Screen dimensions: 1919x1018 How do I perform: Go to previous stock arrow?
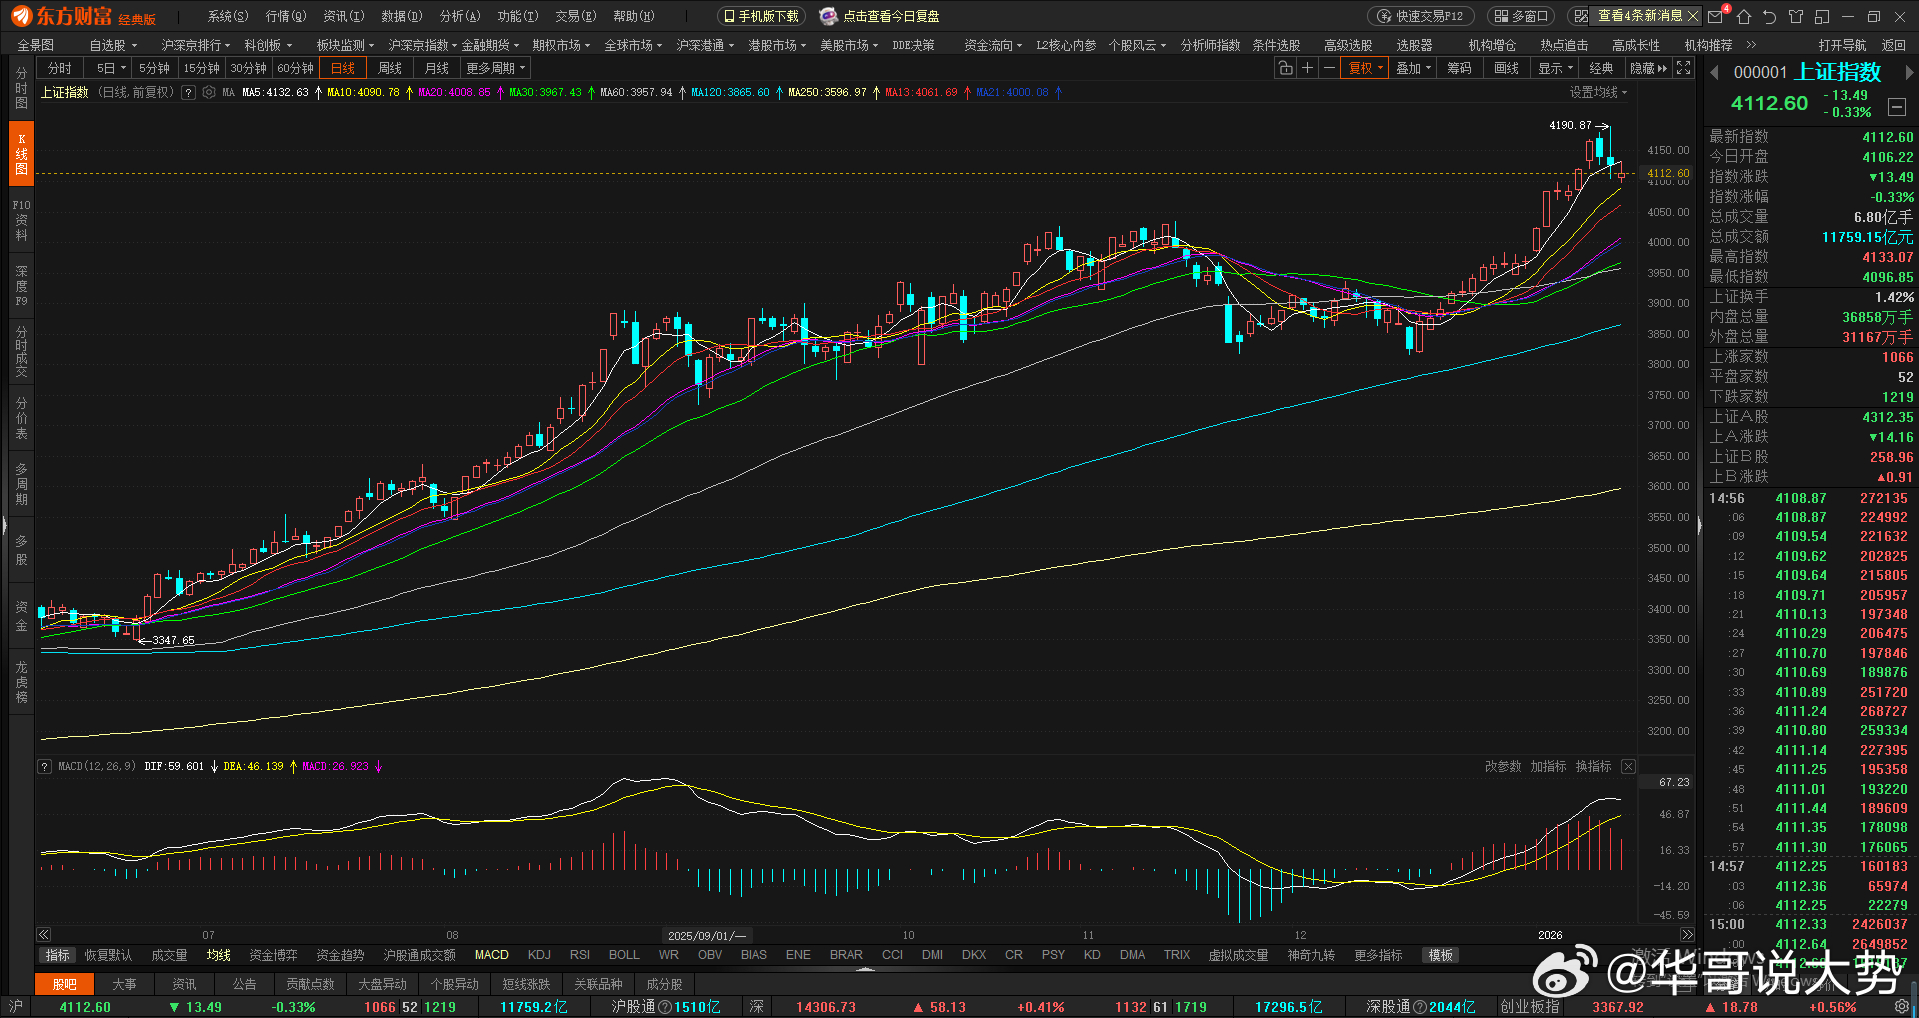click(1714, 72)
